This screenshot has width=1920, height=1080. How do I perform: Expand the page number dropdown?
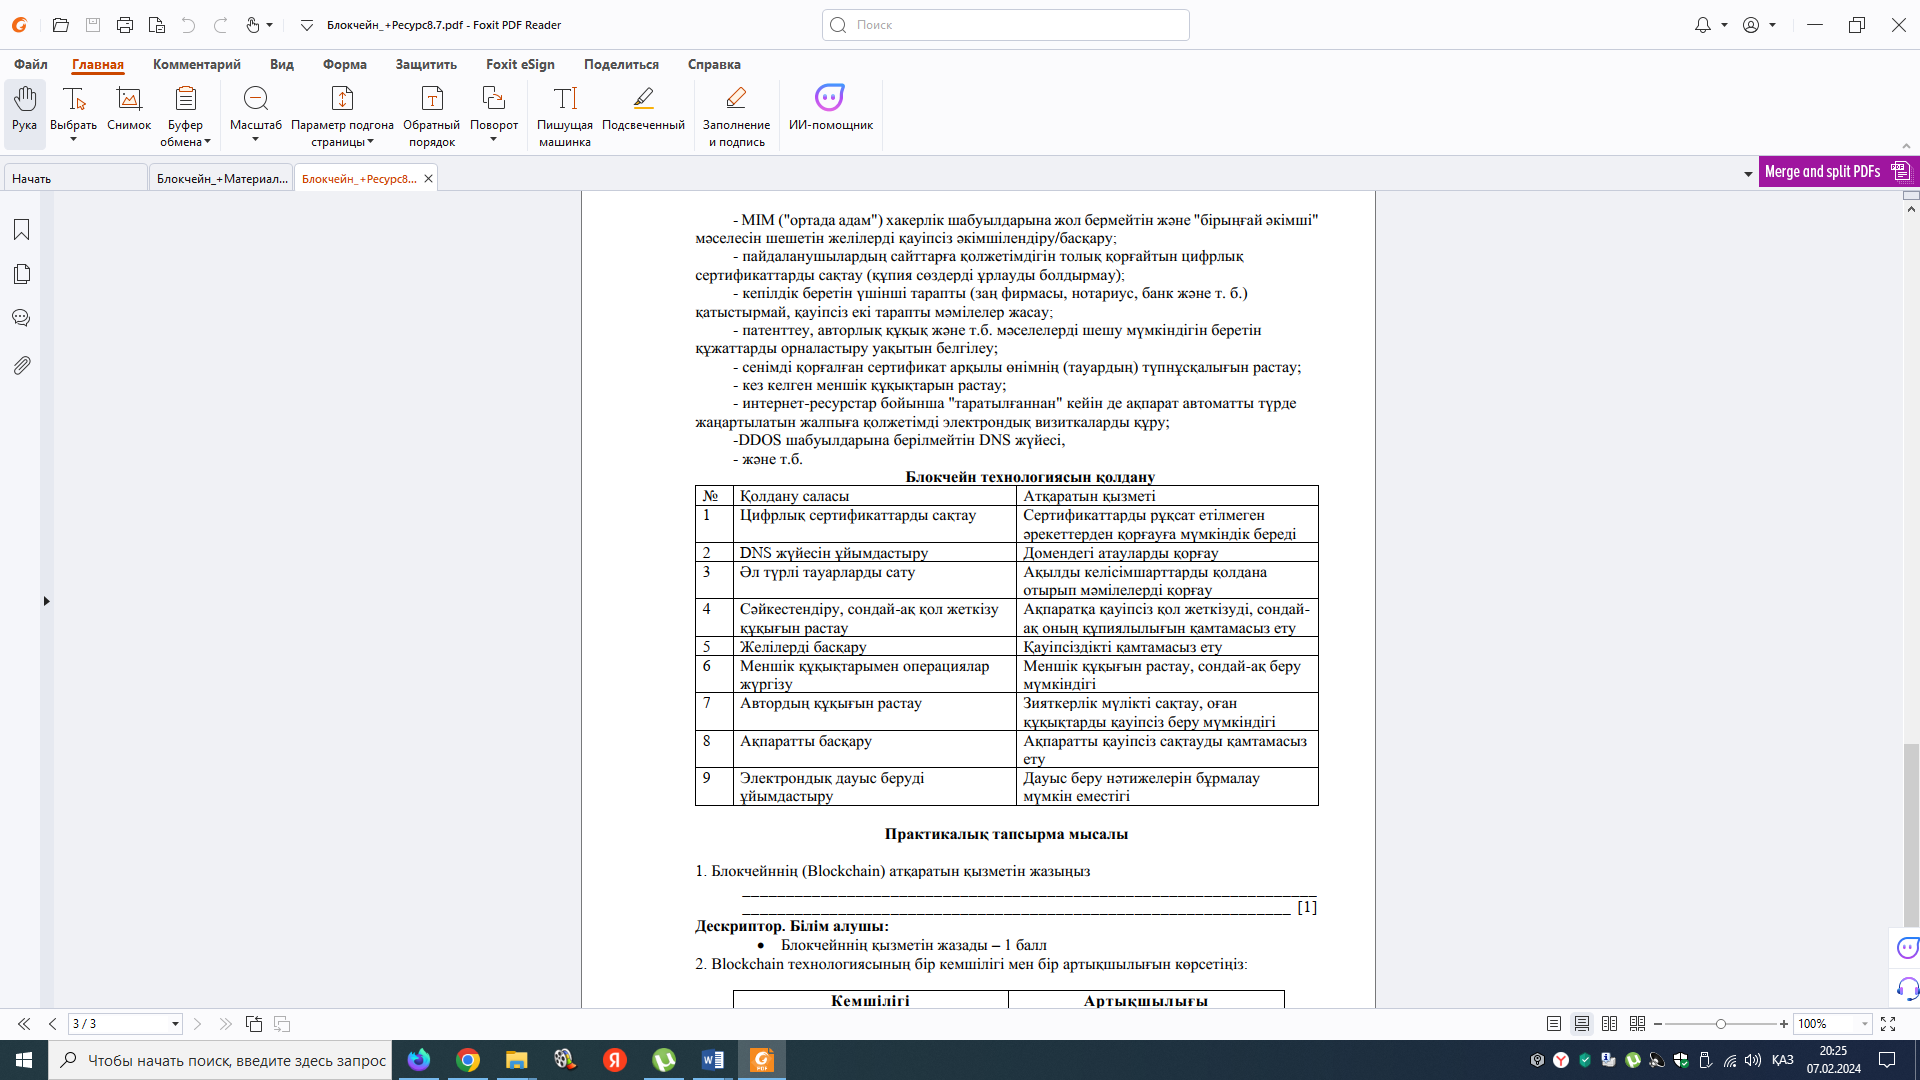[x=175, y=1024]
